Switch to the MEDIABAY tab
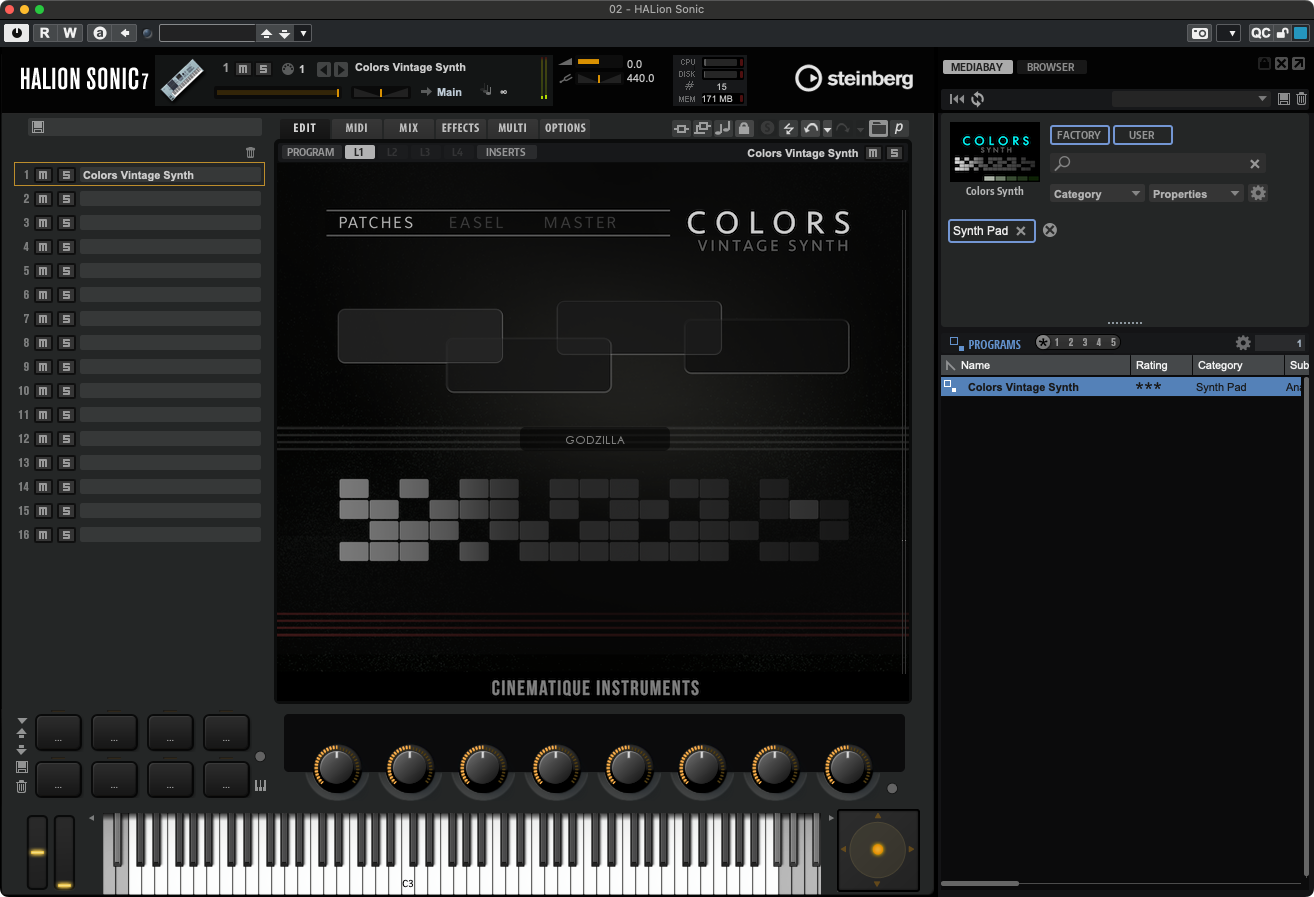This screenshot has width=1314, height=897. 978,67
